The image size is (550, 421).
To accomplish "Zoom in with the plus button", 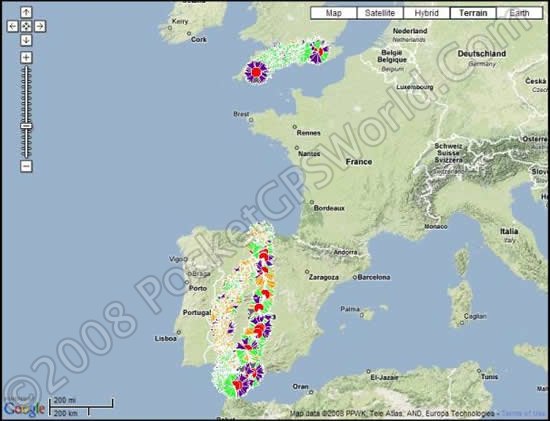I will 26,58.
